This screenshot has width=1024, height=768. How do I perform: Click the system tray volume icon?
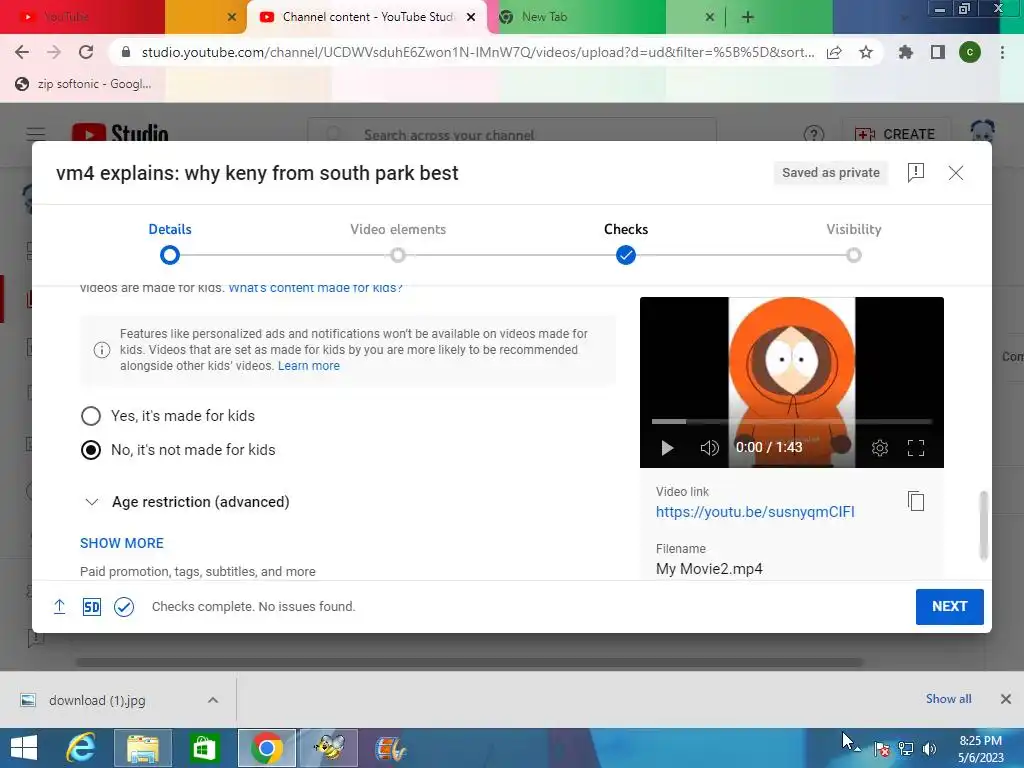[930, 749]
